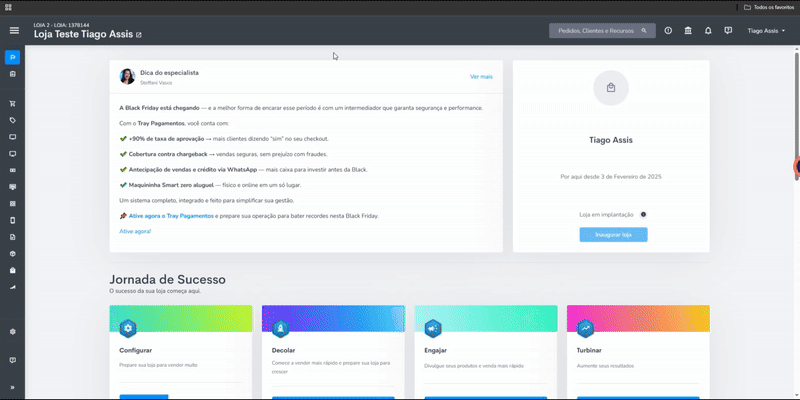Screen dimensions: 800x400
Task: Open the Tiago Assis account dropdown
Action: point(766,31)
